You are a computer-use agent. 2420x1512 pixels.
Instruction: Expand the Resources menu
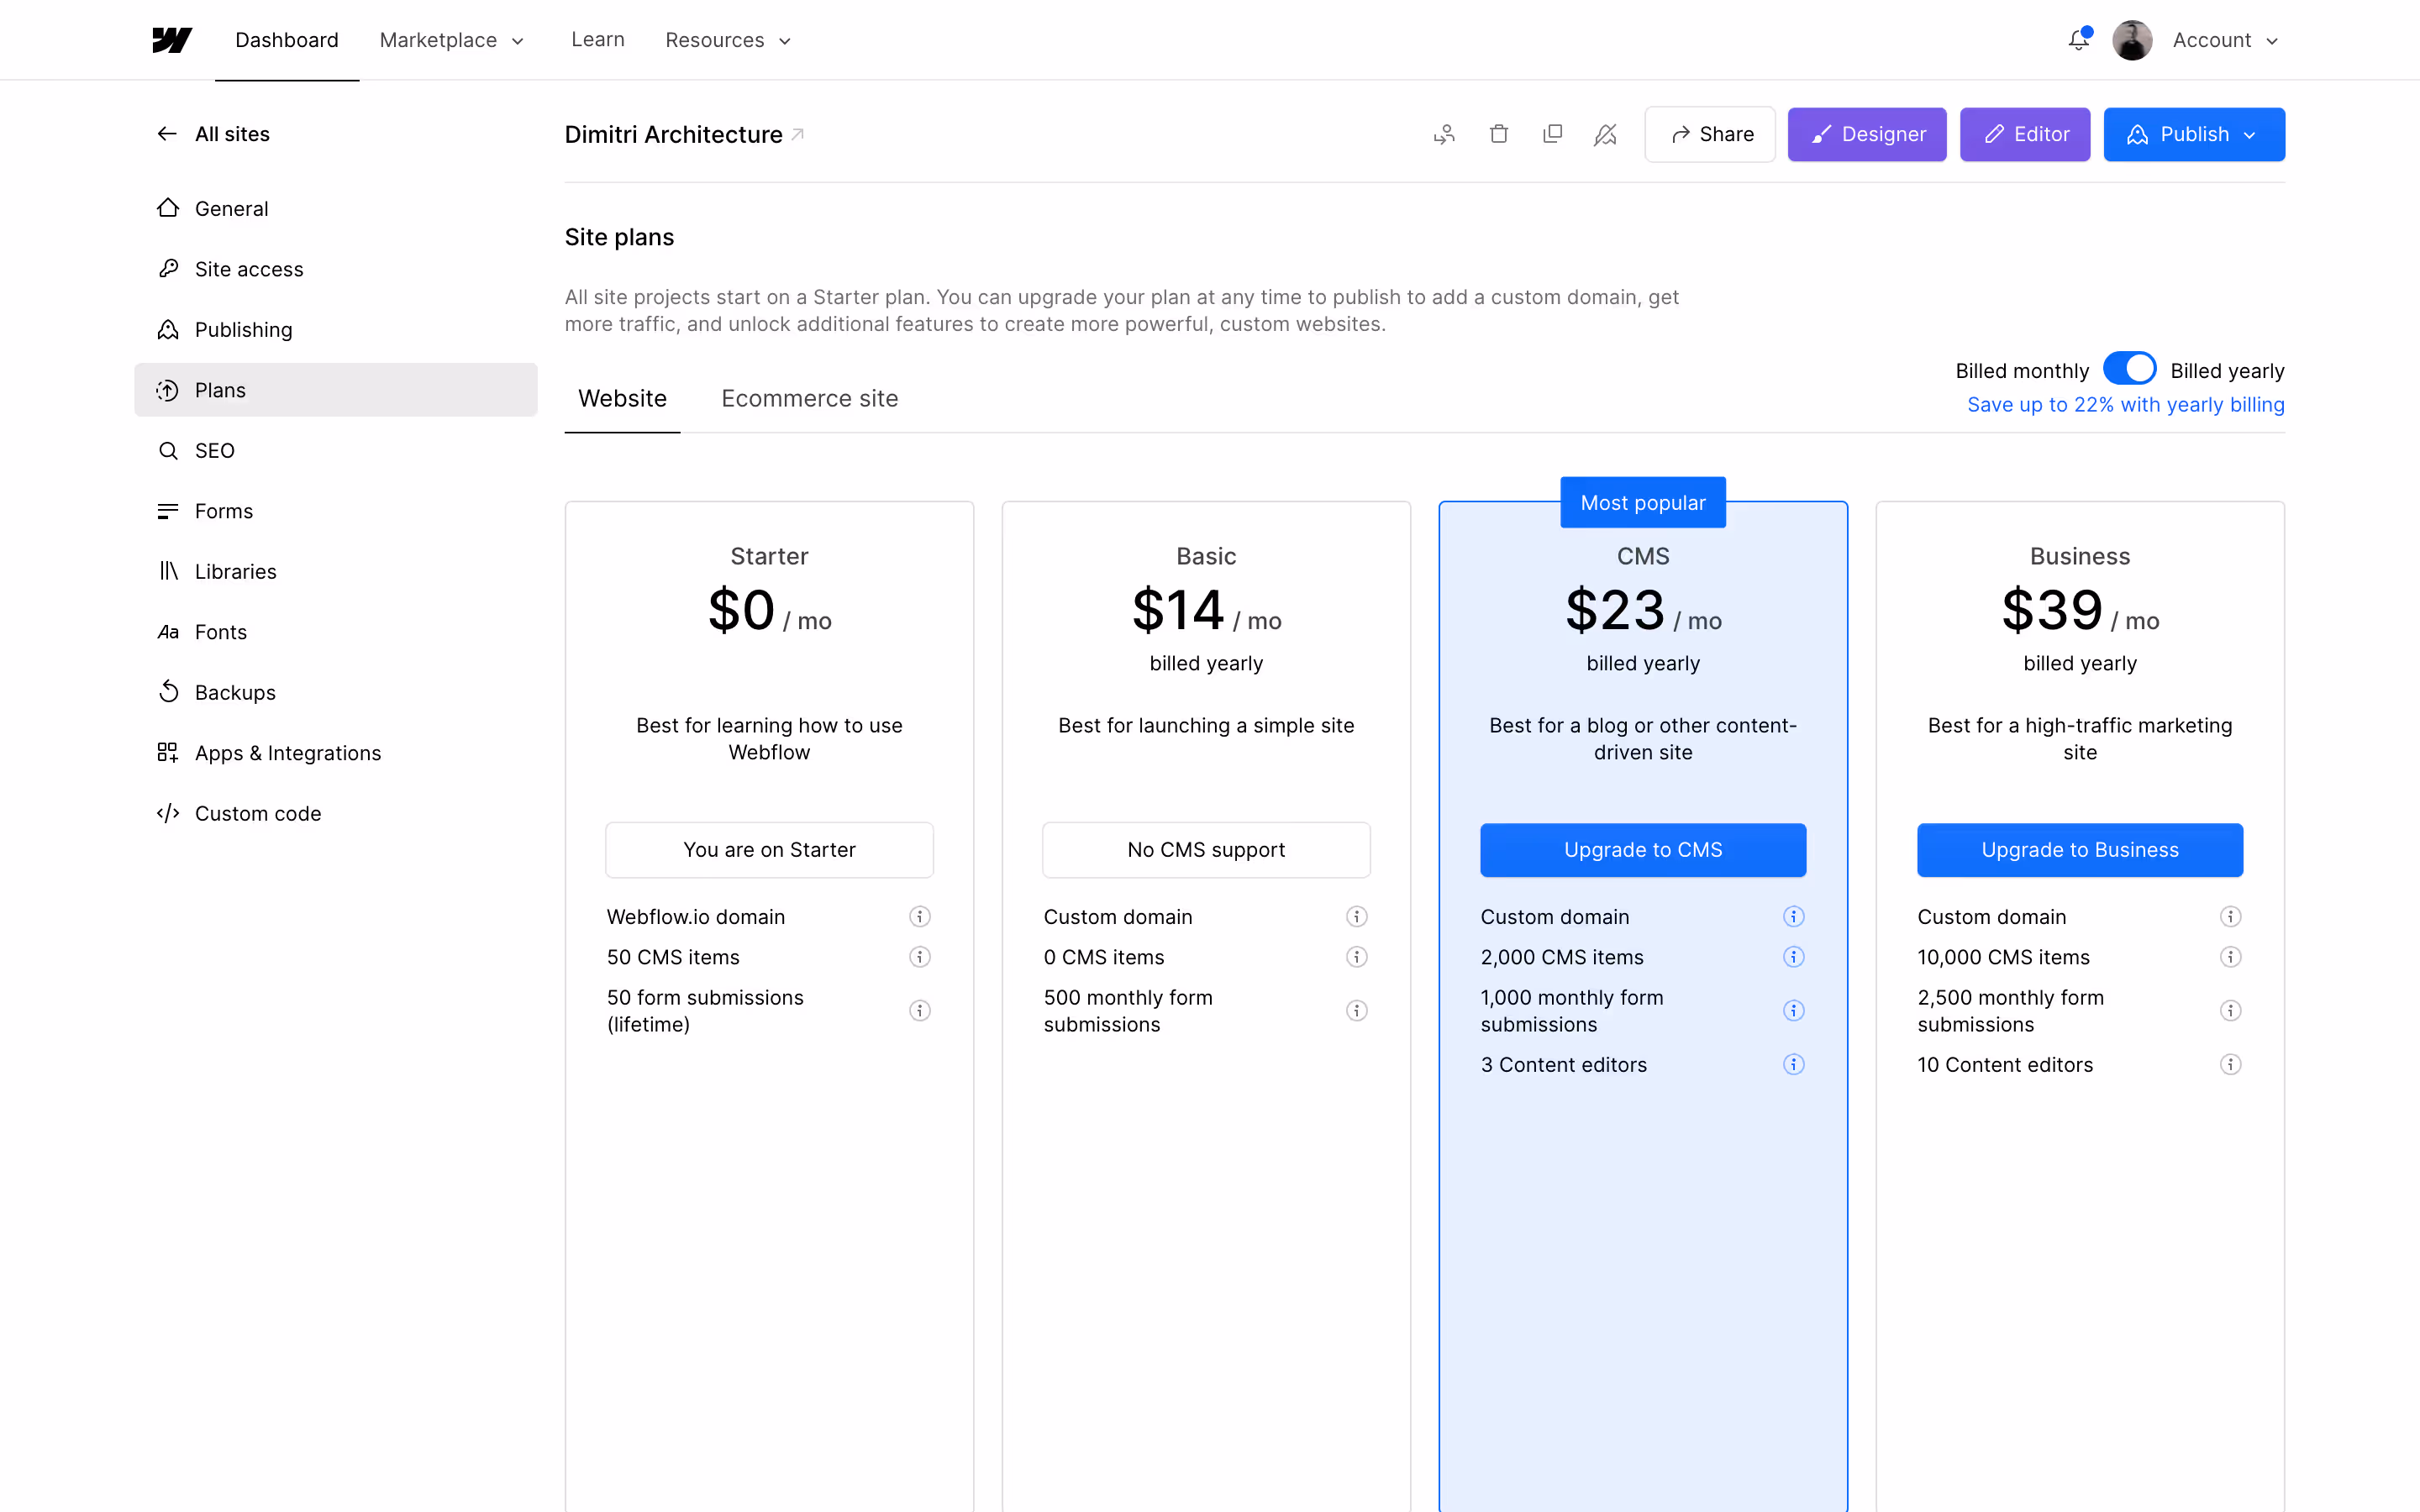click(x=728, y=40)
